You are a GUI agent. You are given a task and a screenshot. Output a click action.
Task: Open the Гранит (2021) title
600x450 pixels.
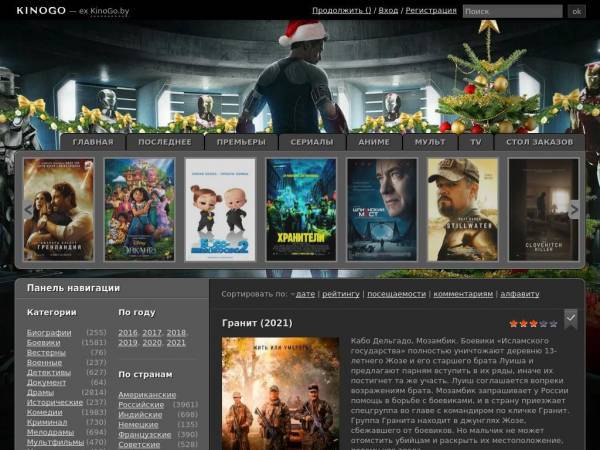257,323
